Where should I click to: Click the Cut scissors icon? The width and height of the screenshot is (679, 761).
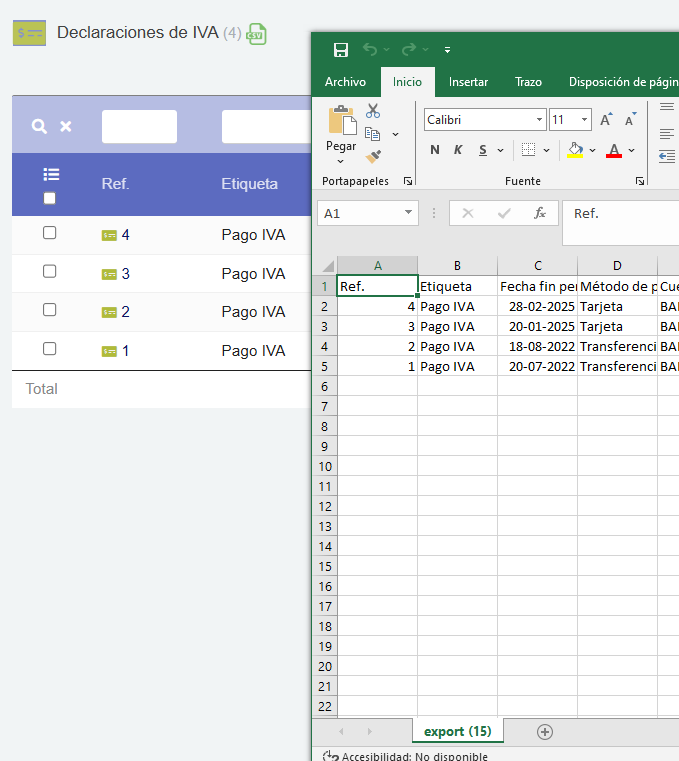click(x=373, y=111)
